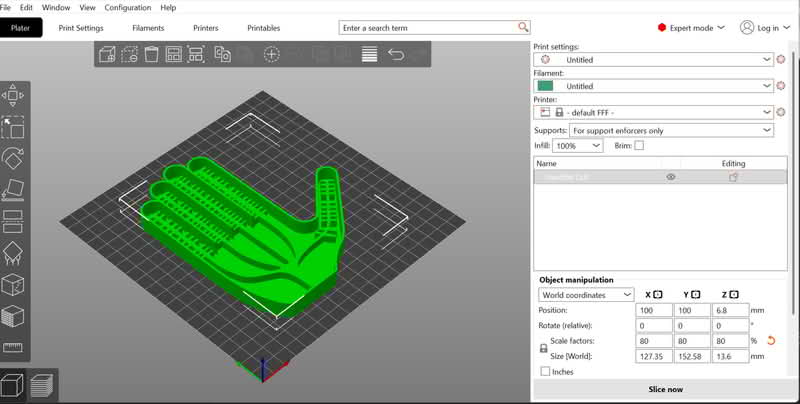Toggle Z axis reset button
Image resolution: width=800 pixels, height=404 pixels.
tap(734, 294)
